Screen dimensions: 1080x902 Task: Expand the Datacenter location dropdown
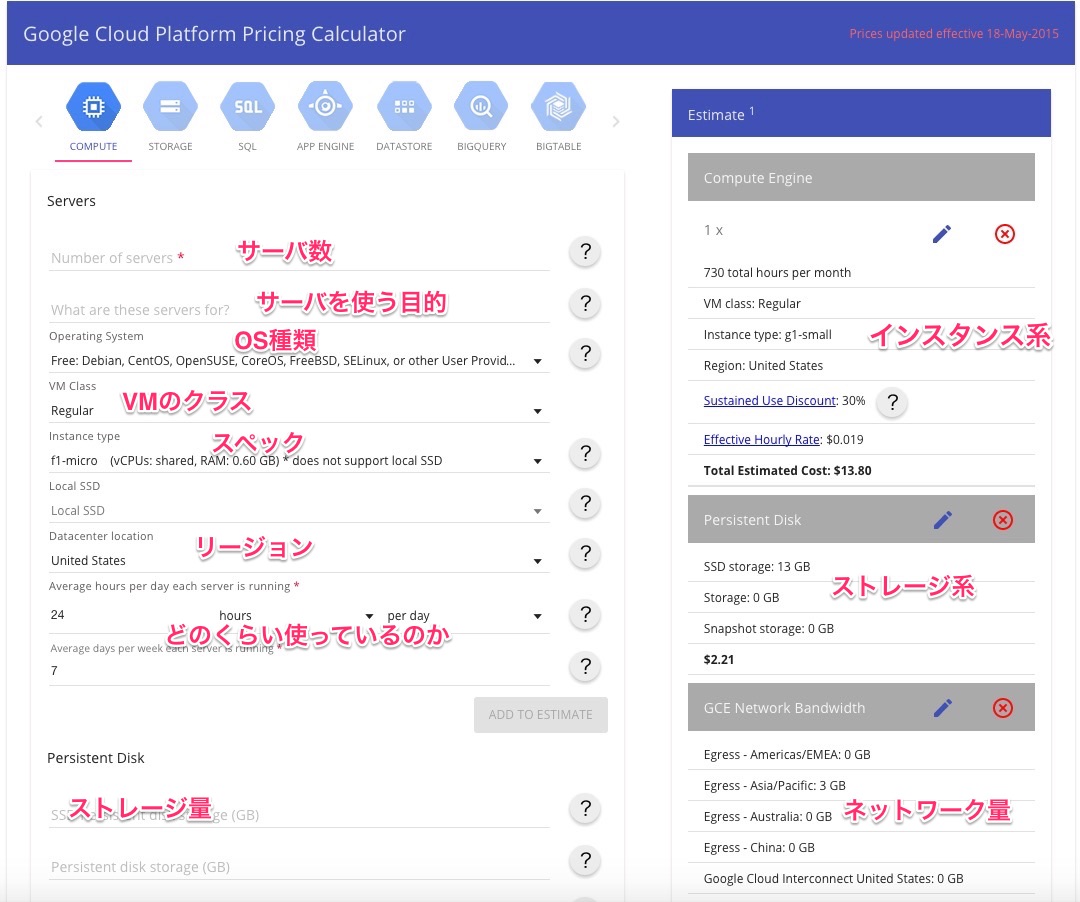click(298, 561)
